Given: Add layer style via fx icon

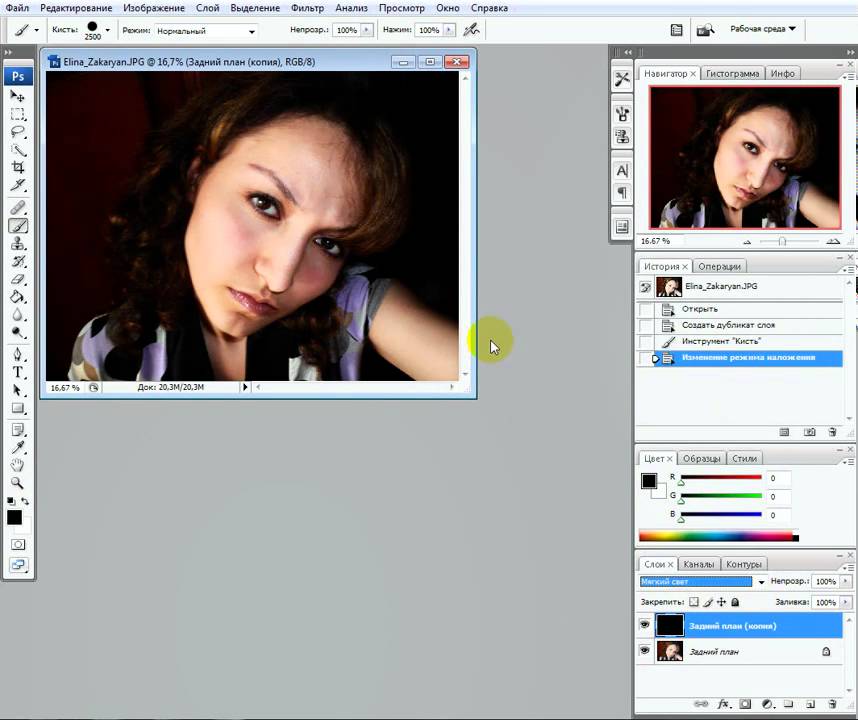Looking at the screenshot, I should pyautogui.click(x=723, y=704).
